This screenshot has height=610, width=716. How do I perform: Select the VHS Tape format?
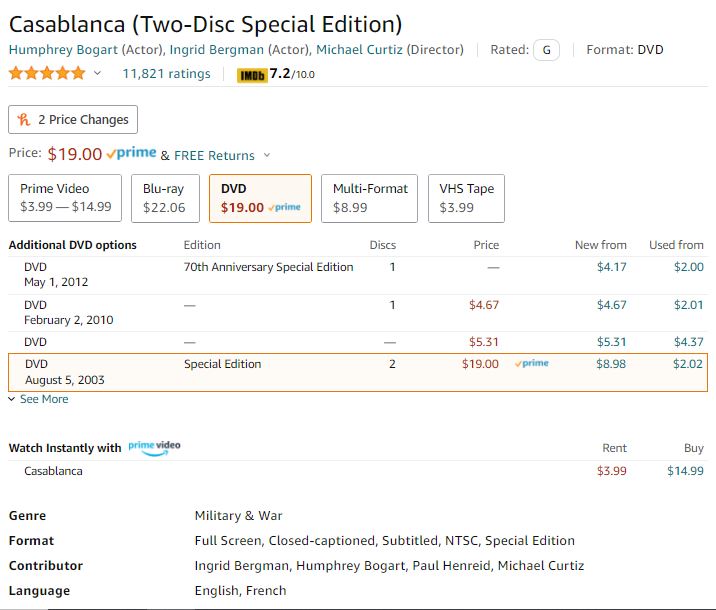467,198
